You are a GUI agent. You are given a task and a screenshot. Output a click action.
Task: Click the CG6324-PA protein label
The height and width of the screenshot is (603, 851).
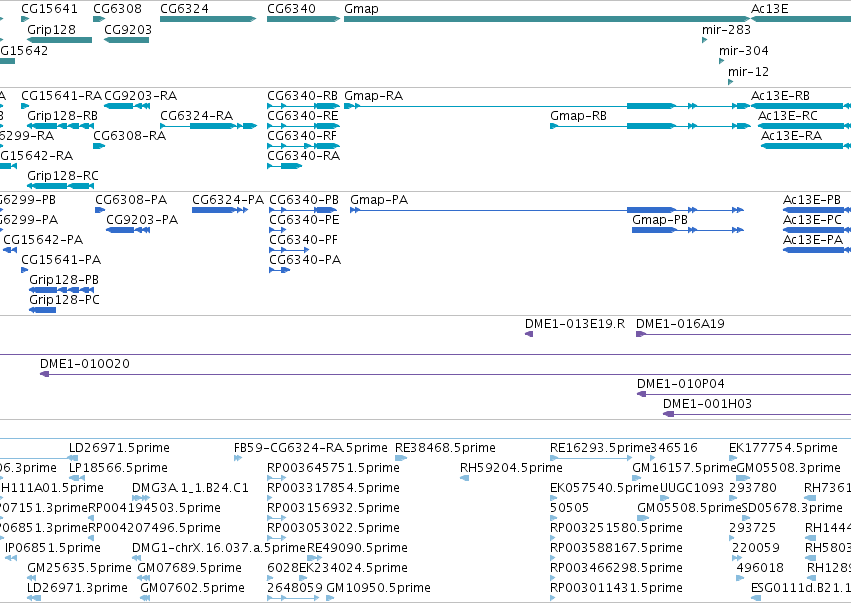(x=228, y=200)
